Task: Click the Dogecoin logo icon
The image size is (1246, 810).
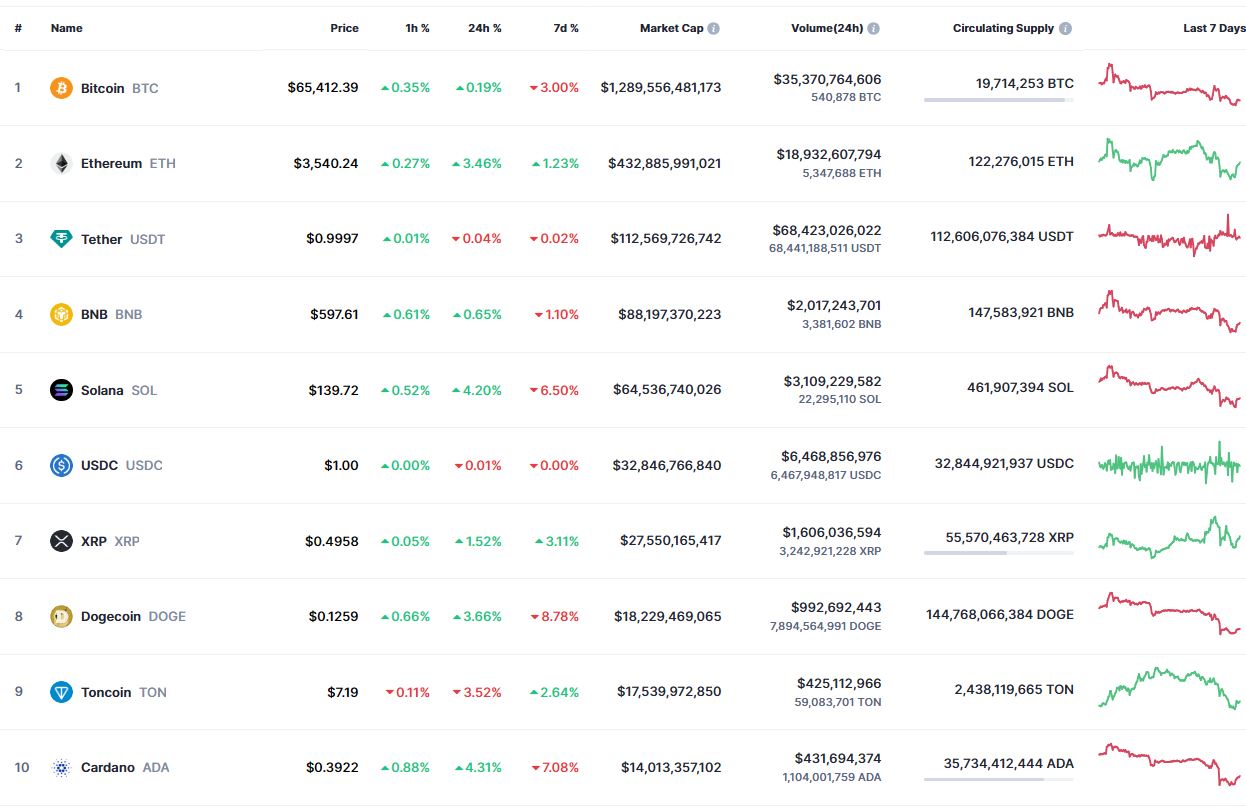Action: pyautogui.click(x=61, y=616)
